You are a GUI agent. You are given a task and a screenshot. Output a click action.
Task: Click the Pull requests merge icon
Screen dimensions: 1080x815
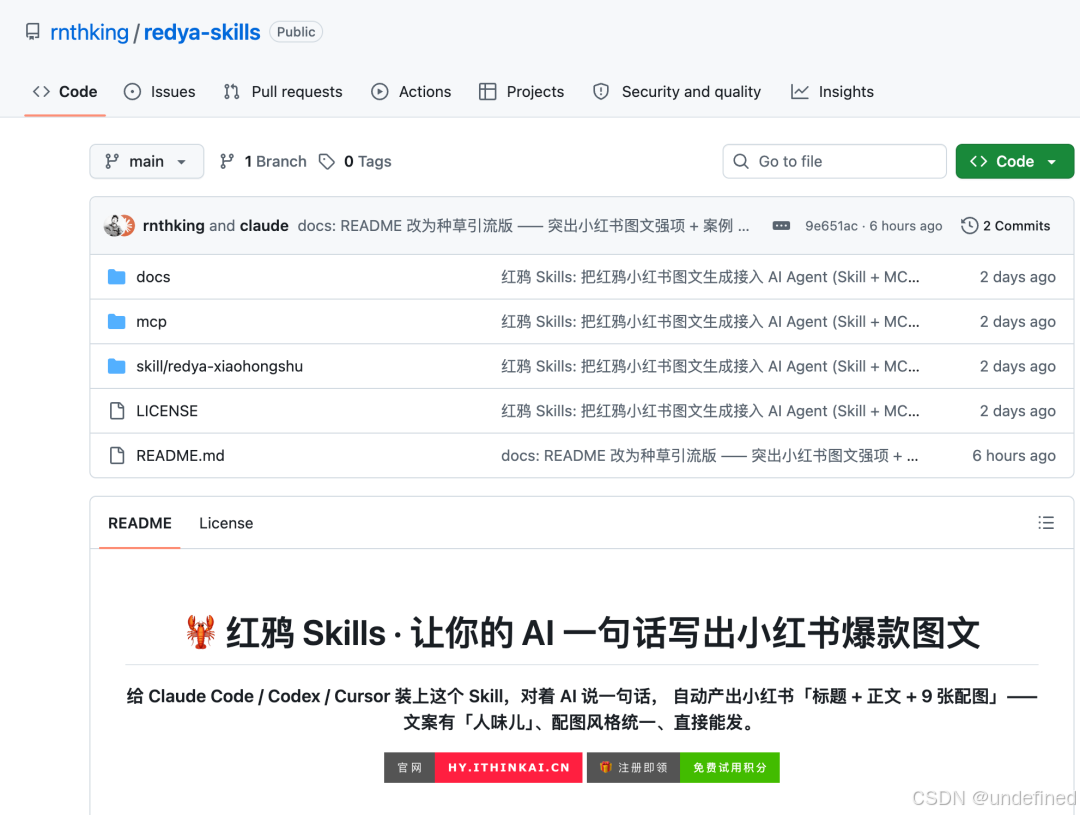coord(231,92)
